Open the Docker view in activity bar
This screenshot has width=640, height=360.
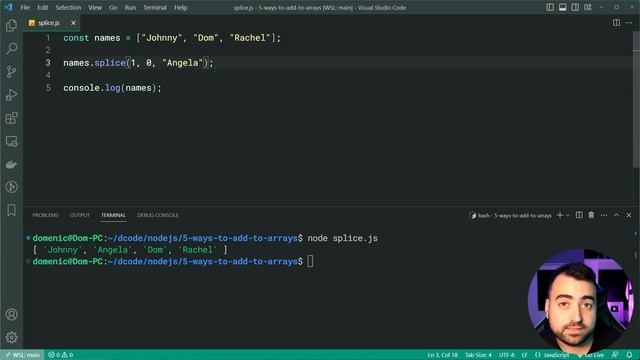pos(11,164)
